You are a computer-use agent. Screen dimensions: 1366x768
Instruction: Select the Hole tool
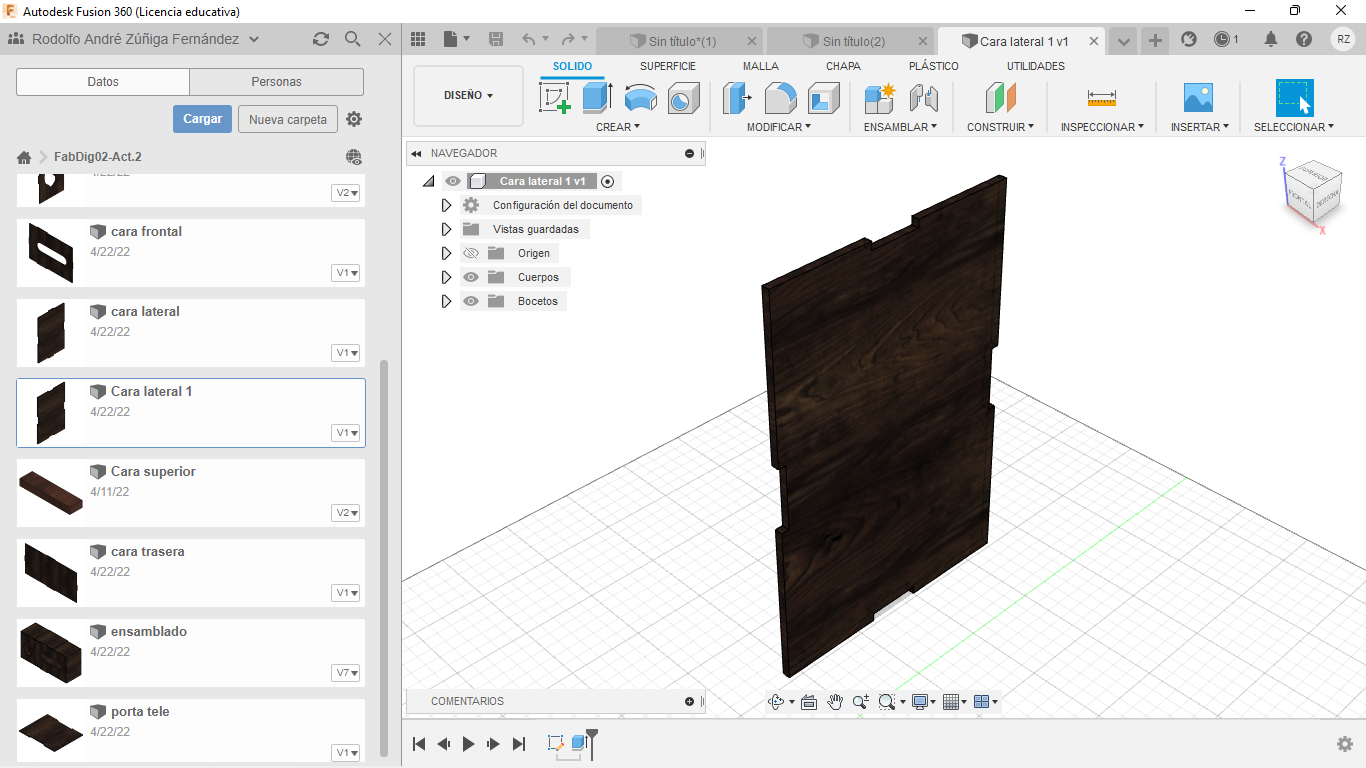[x=683, y=98]
